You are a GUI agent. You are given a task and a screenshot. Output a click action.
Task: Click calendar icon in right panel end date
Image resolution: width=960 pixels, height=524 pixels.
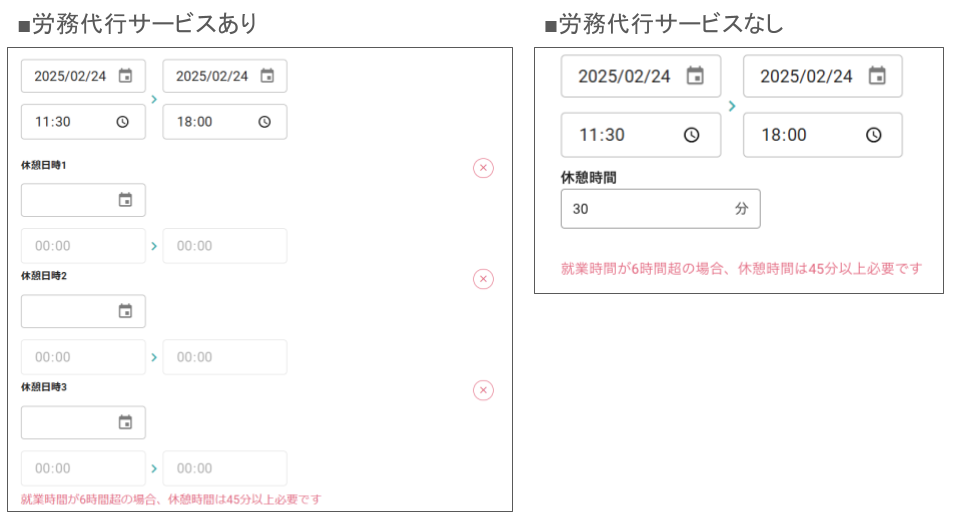pos(876,76)
